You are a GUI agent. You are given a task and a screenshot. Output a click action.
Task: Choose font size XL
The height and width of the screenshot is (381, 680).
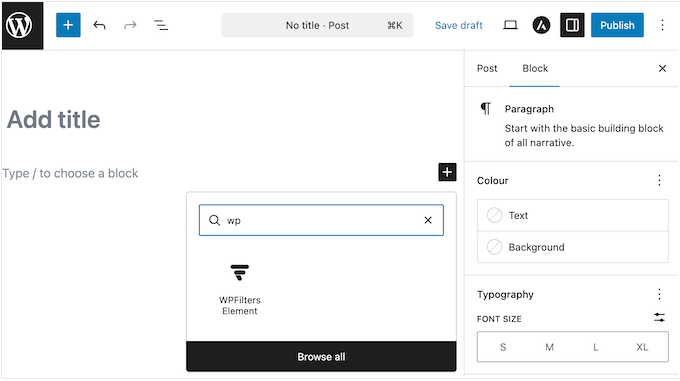coord(642,347)
